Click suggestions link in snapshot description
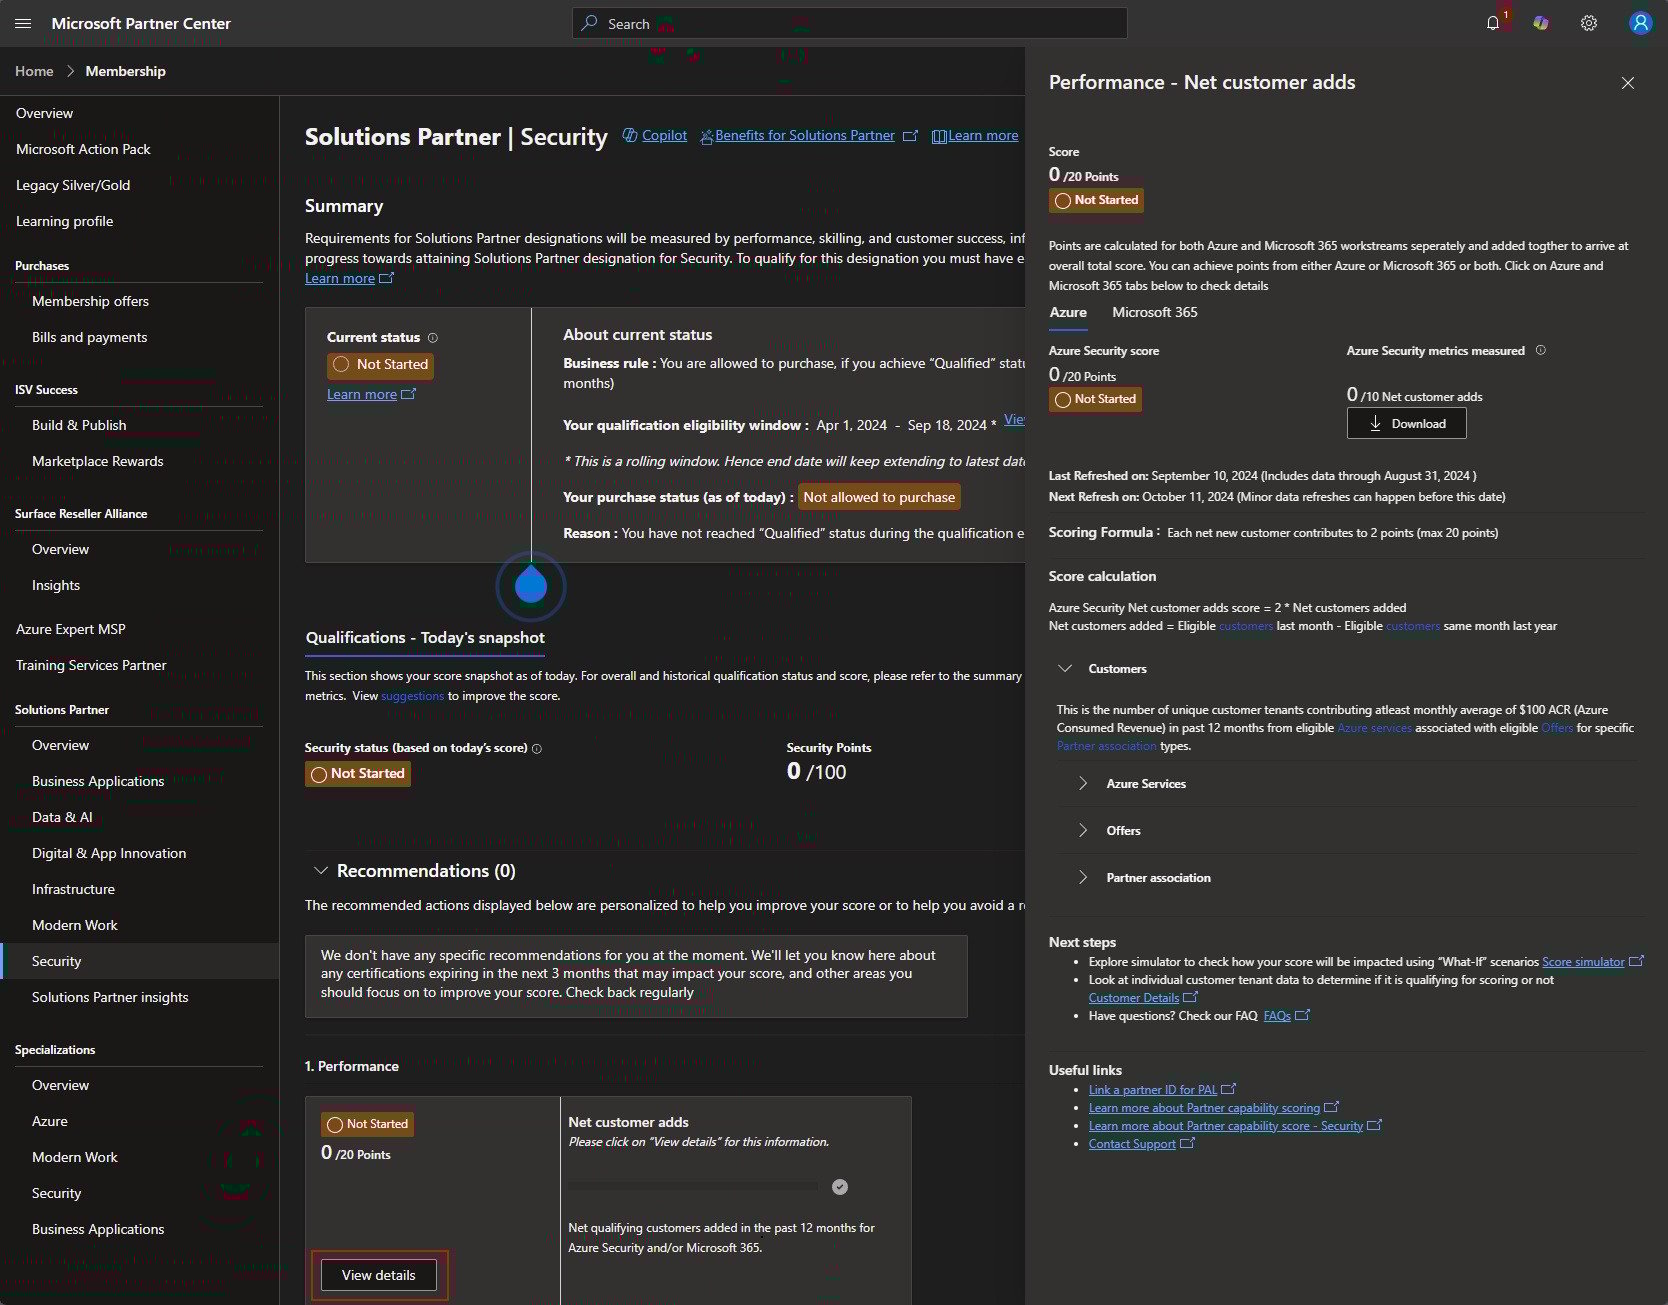1668x1305 pixels. tap(412, 696)
